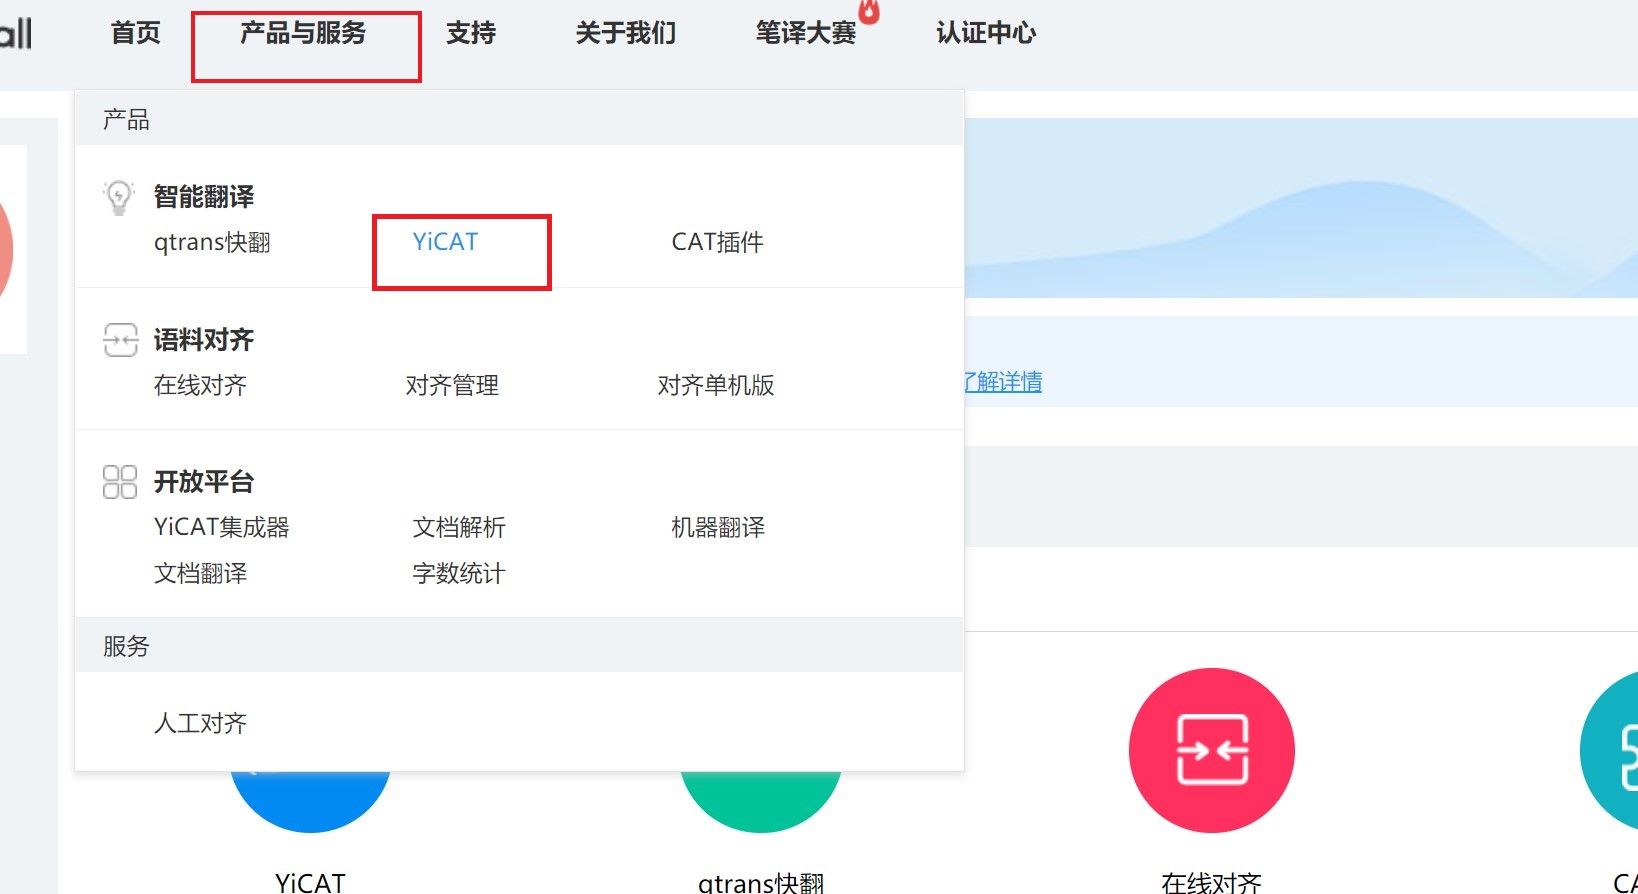
Task: Click the lightbulb icon beside 智能翻译
Action: pyautogui.click(x=119, y=197)
